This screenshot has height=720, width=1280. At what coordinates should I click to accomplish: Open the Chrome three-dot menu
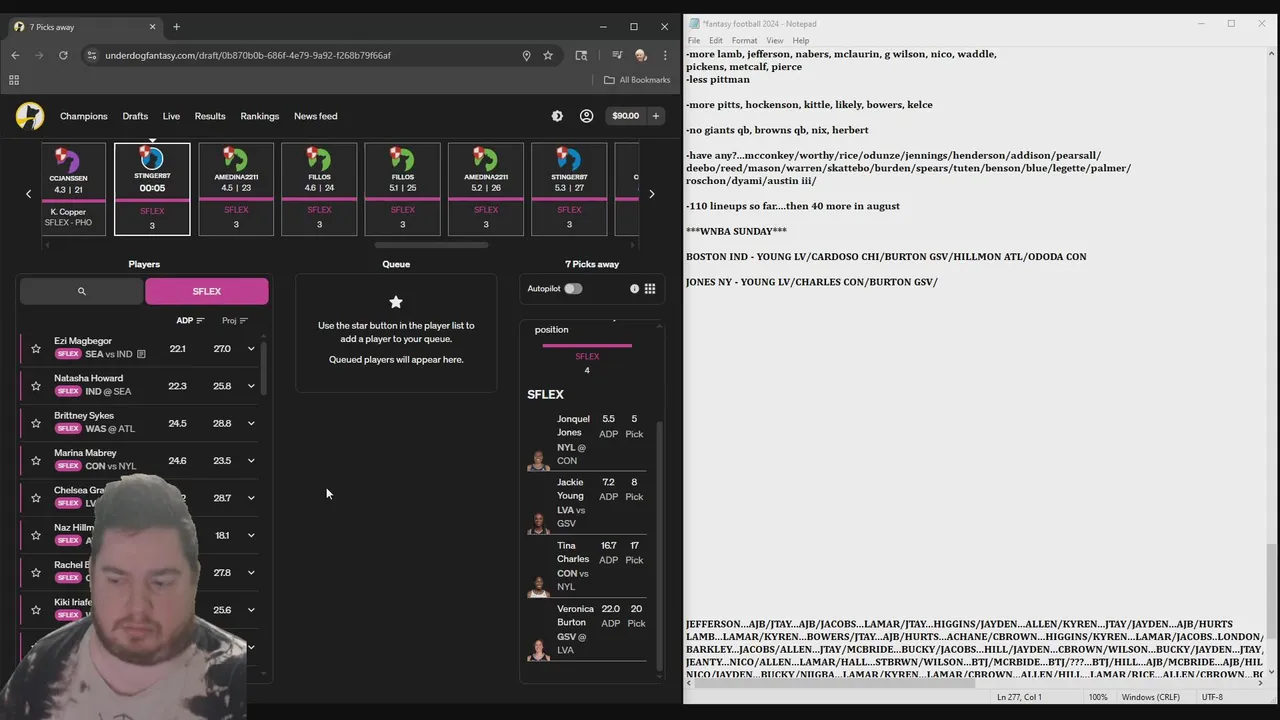pos(665,55)
